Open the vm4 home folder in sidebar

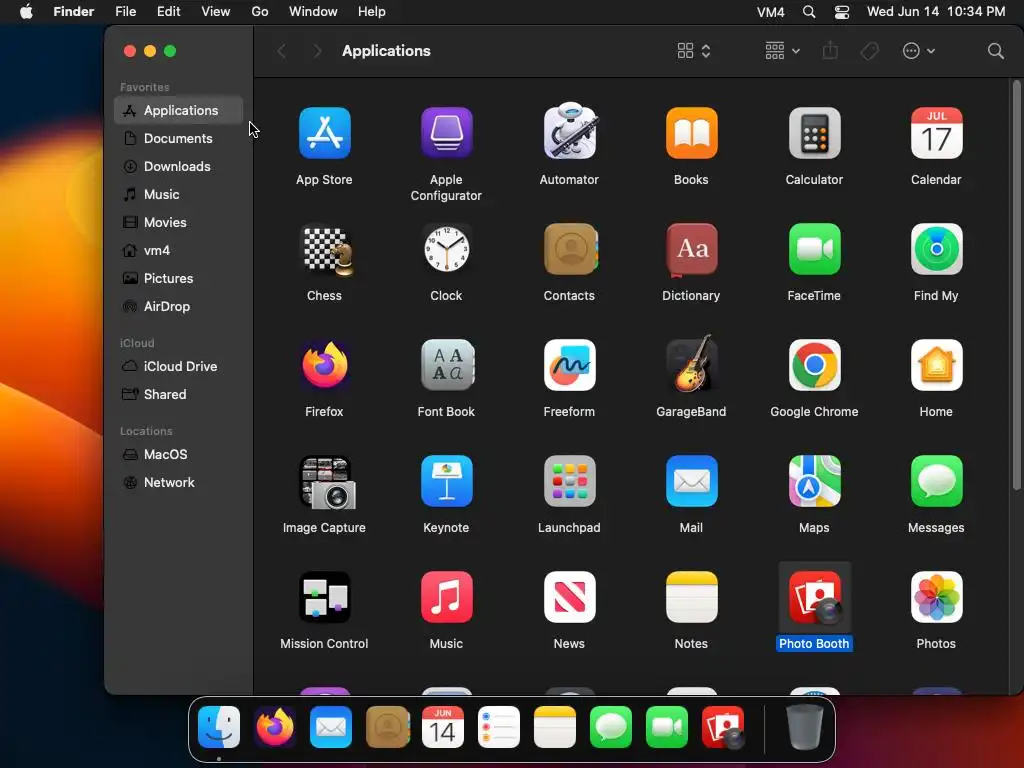pyautogui.click(x=178, y=251)
